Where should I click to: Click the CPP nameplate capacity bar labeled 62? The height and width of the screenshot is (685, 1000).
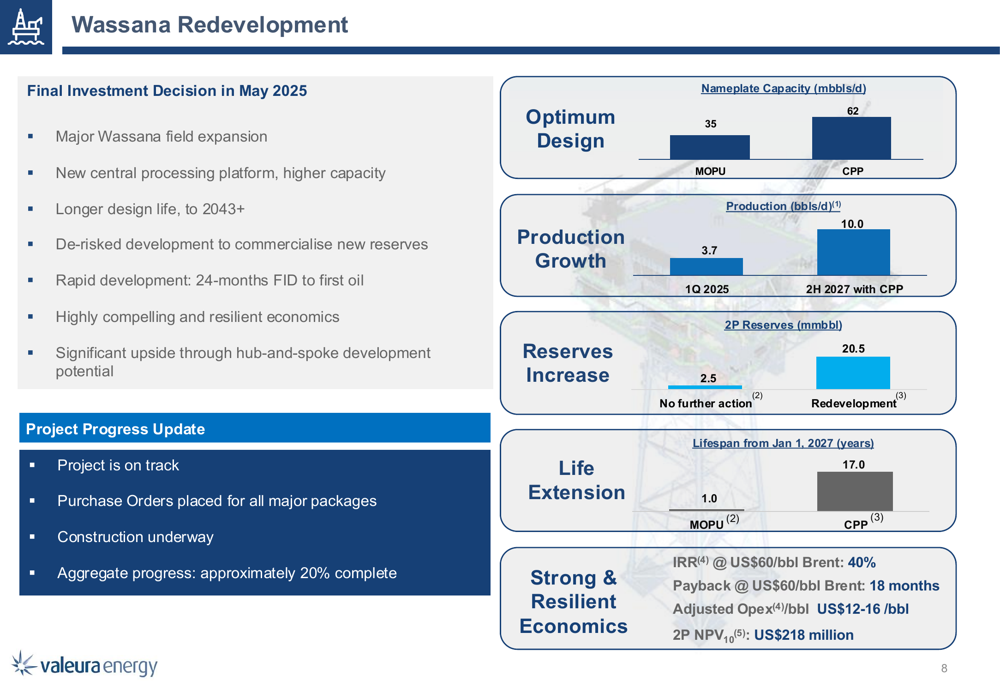click(x=851, y=138)
